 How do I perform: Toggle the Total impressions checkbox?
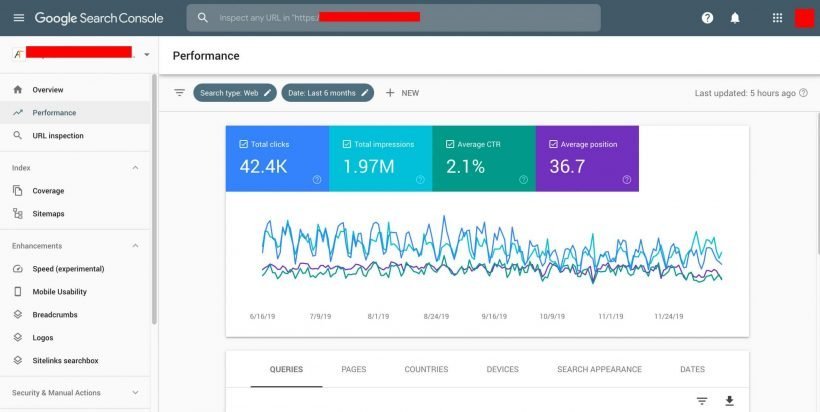[346, 144]
